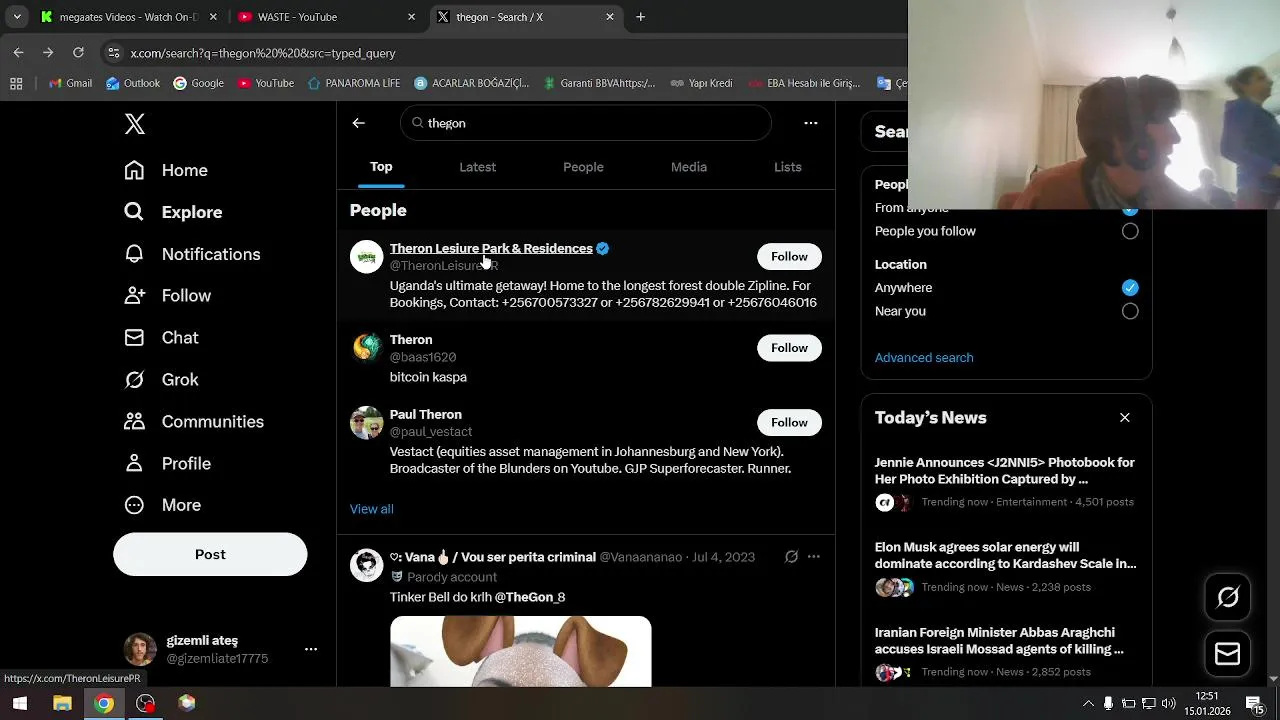Open the Chrome apps grid icon

[x=16, y=84]
